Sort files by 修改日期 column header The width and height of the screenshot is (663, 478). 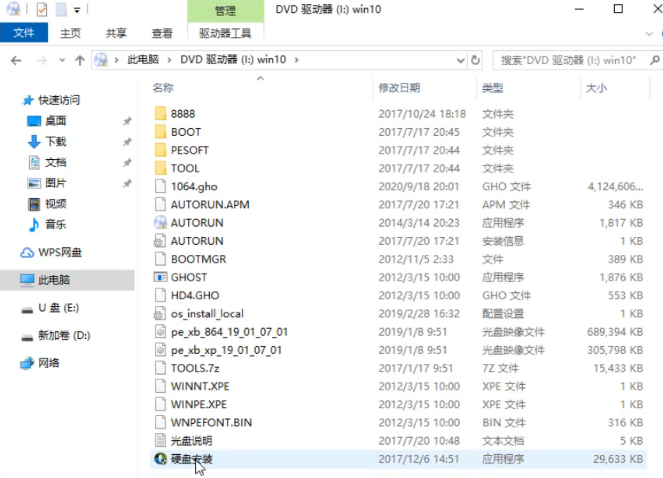[399, 88]
